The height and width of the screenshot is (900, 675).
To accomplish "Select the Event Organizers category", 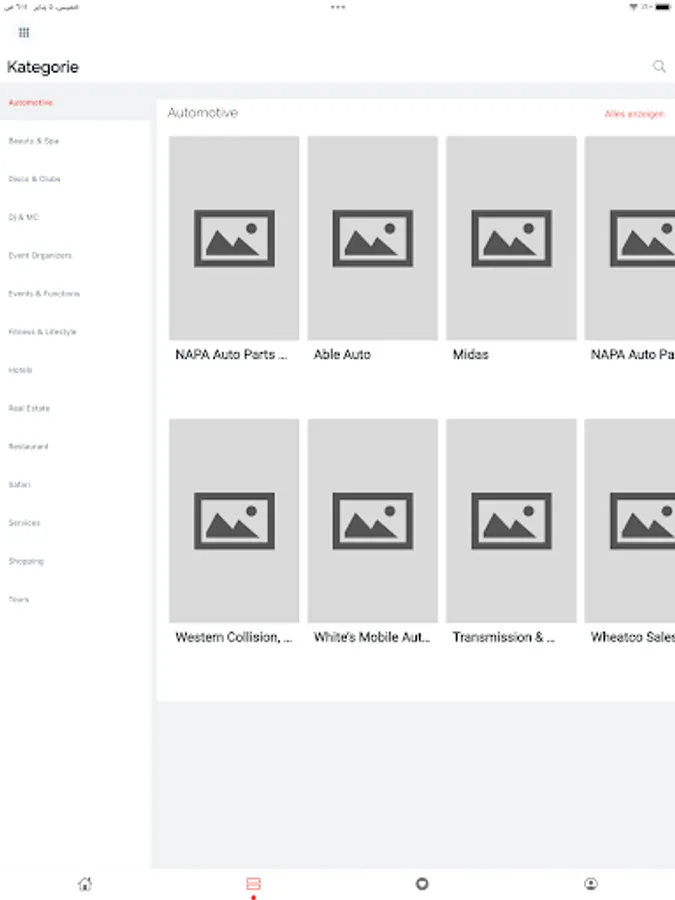I will (75, 255).
